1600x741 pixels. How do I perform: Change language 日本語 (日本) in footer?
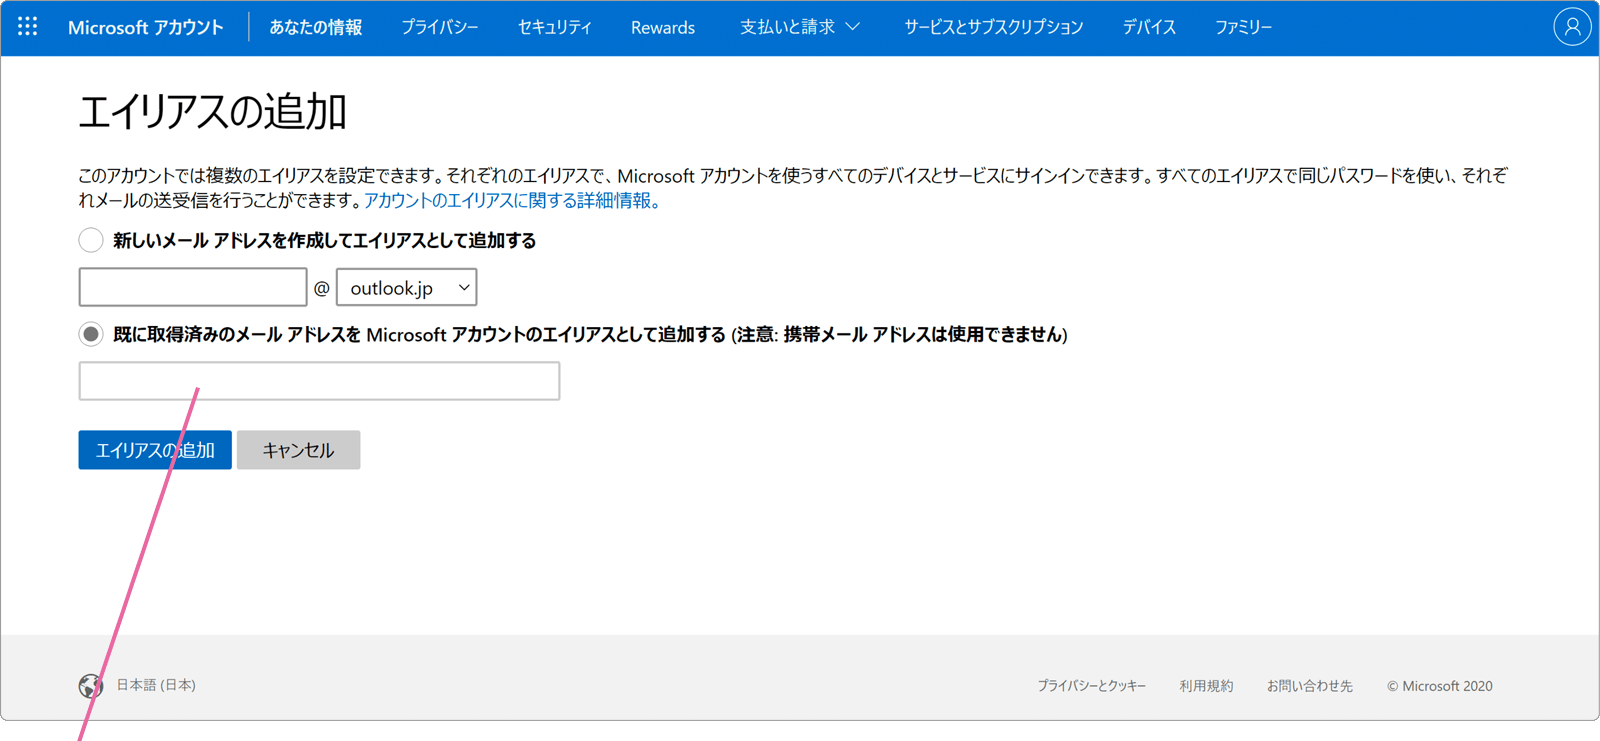[x=156, y=685]
